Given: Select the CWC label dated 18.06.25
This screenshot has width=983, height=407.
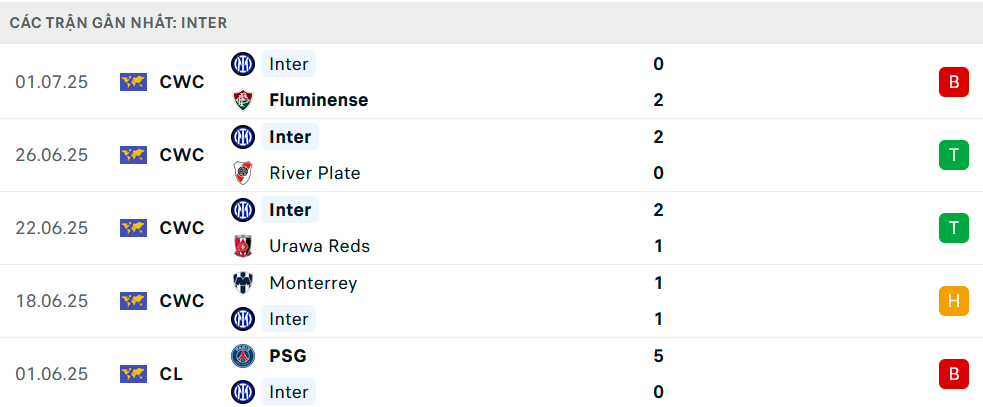Looking at the screenshot, I should (x=182, y=301).
